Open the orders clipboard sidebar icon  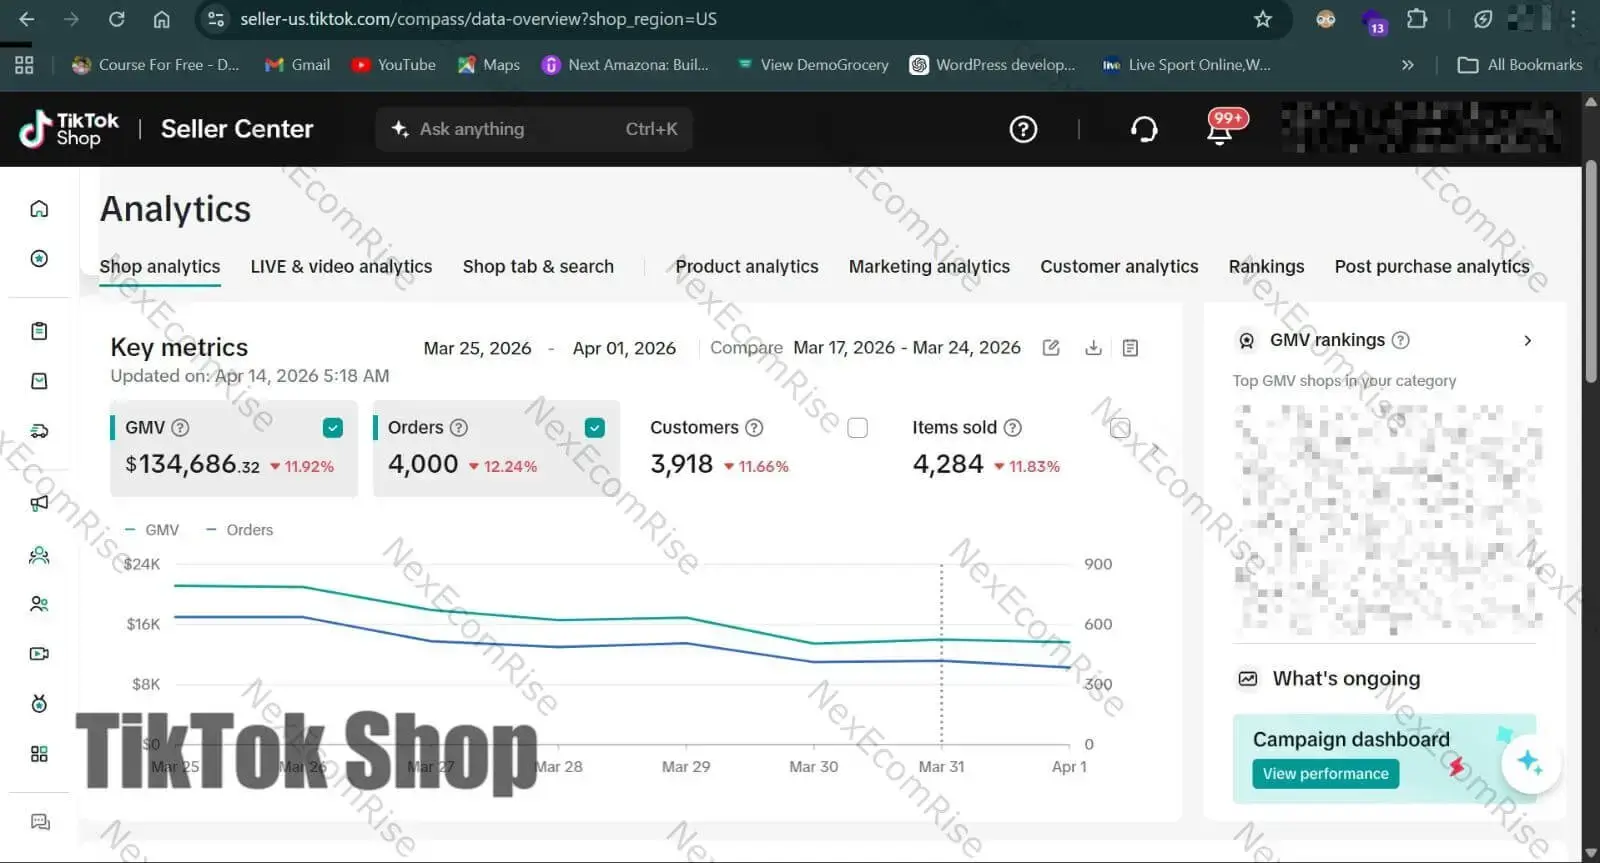(39, 331)
